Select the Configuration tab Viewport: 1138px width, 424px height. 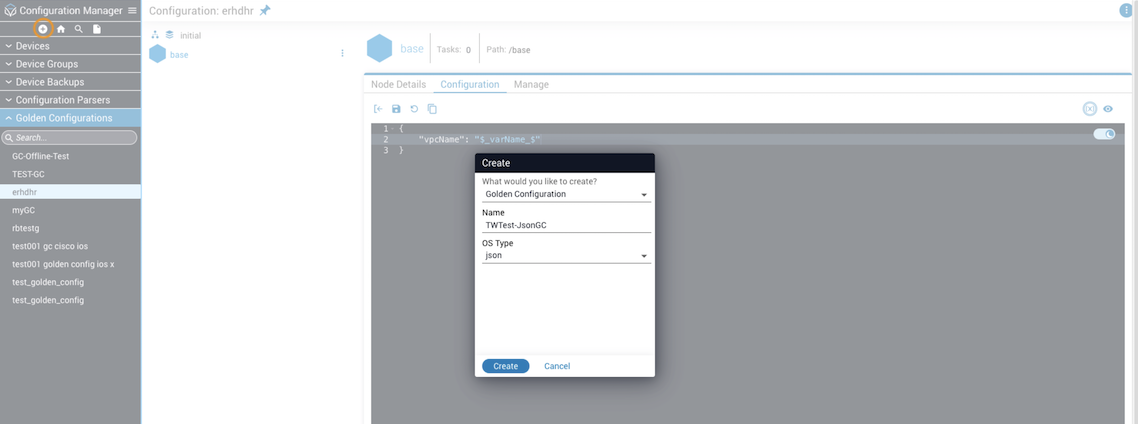click(470, 84)
